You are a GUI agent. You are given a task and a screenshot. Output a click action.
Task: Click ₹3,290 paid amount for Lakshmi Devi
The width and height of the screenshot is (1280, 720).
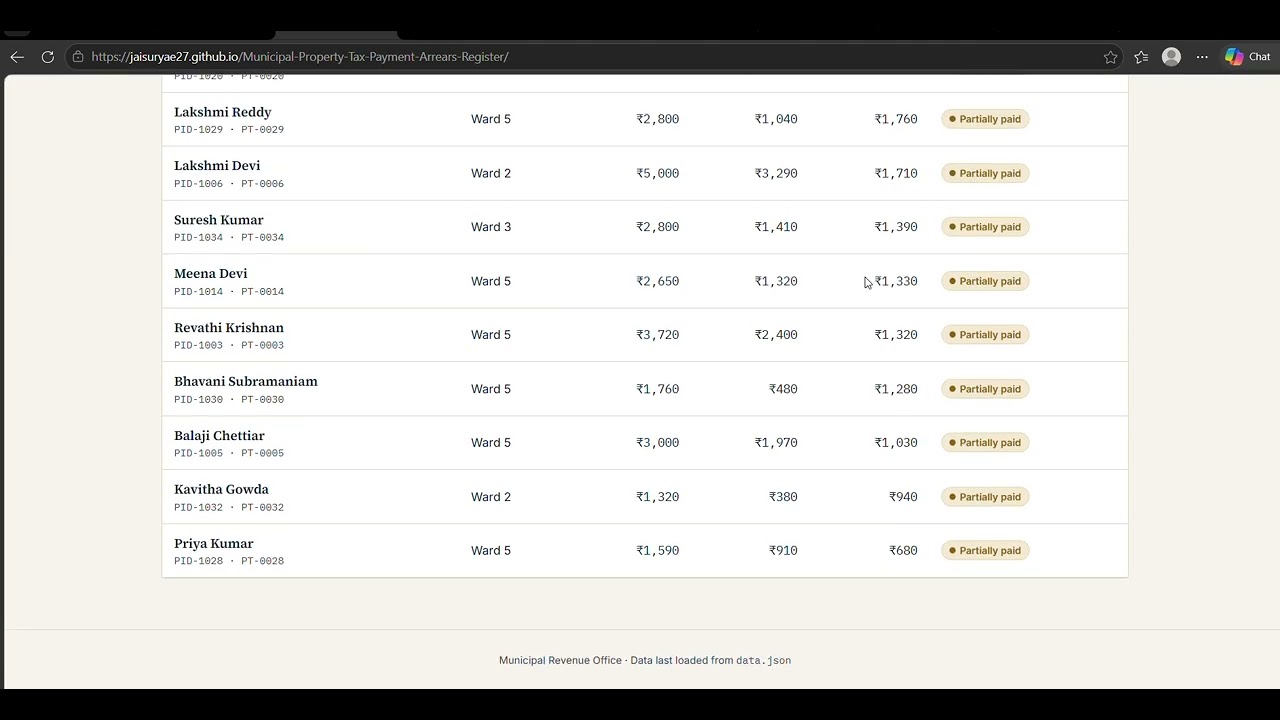pyautogui.click(x=776, y=173)
